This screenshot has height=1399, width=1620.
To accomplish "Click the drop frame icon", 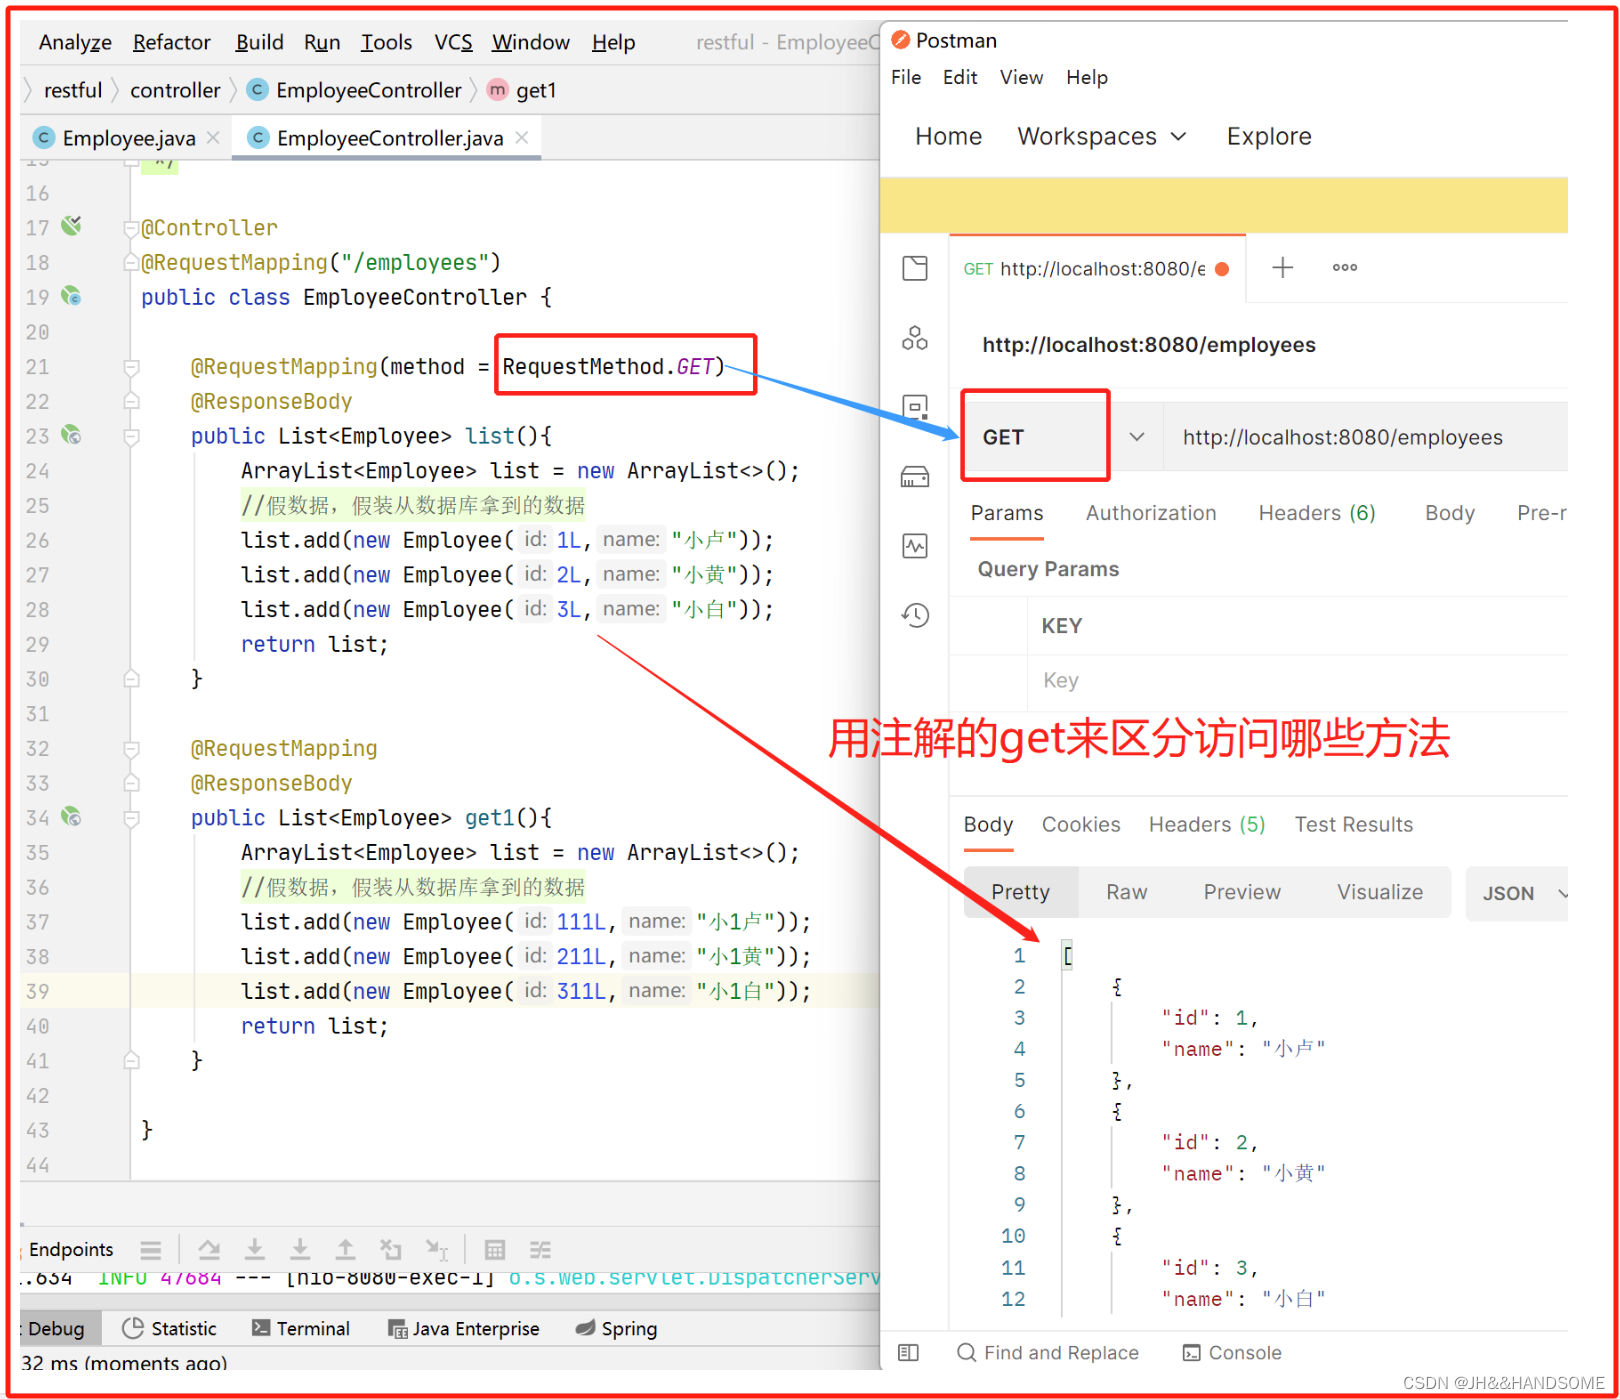I will (391, 1250).
